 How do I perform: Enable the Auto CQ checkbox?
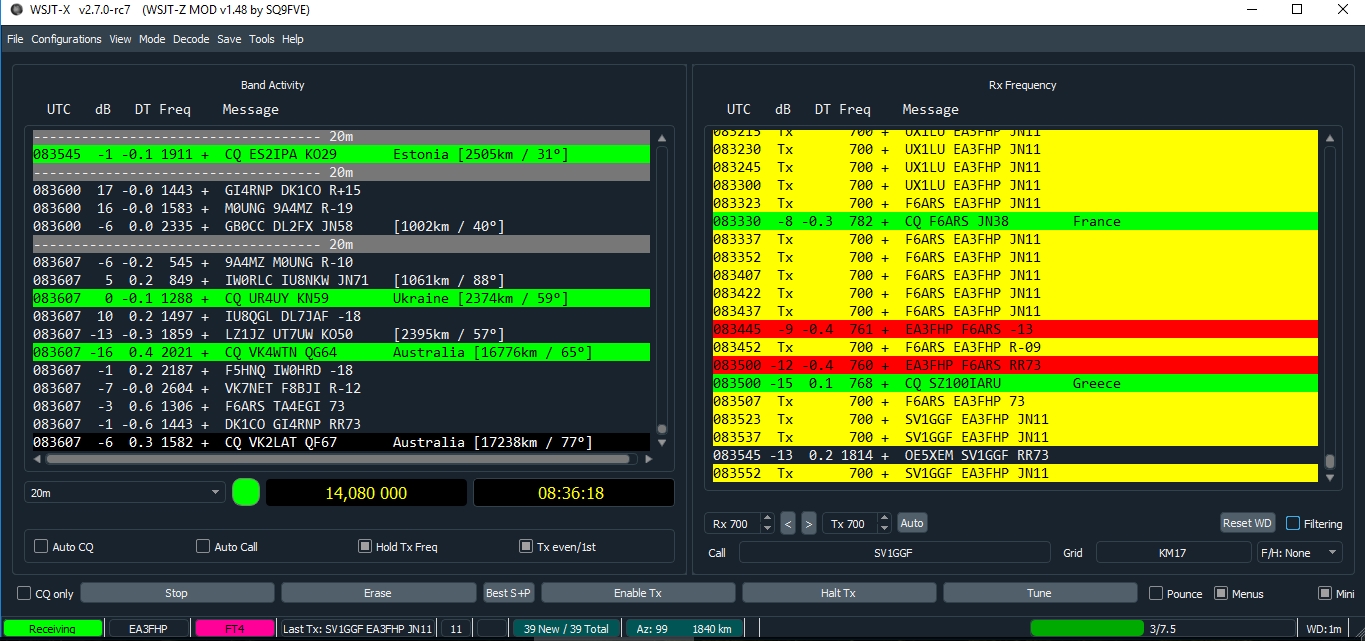[x=41, y=547]
